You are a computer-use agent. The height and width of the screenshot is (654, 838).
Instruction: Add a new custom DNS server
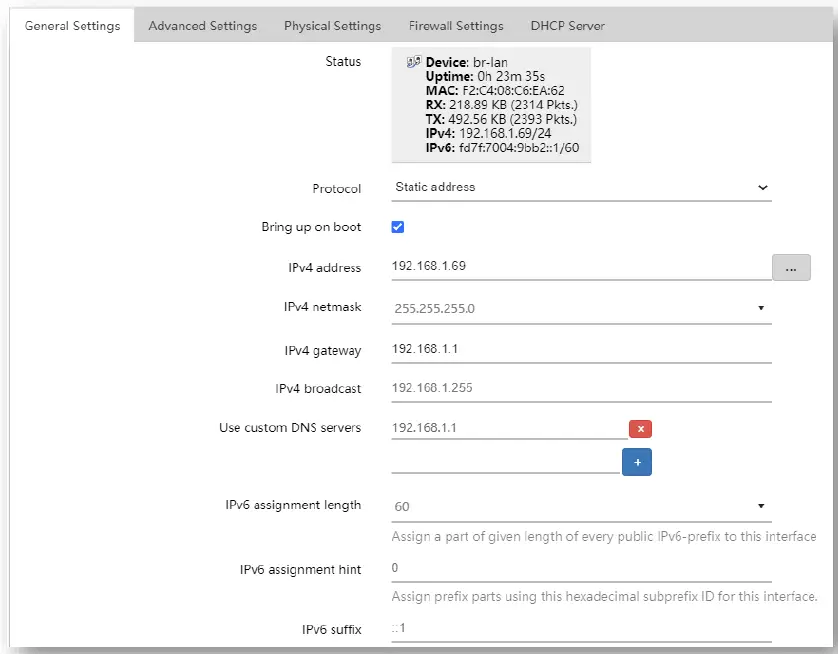pyautogui.click(x=637, y=462)
